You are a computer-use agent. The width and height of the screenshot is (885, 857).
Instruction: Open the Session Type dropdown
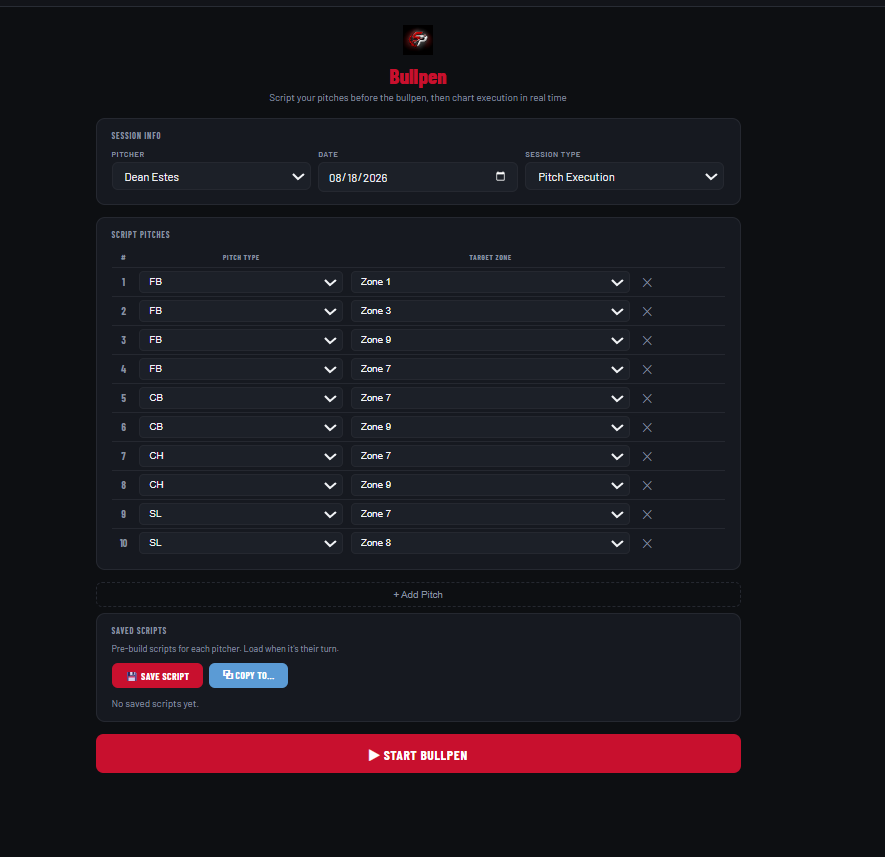click(624, 177)
